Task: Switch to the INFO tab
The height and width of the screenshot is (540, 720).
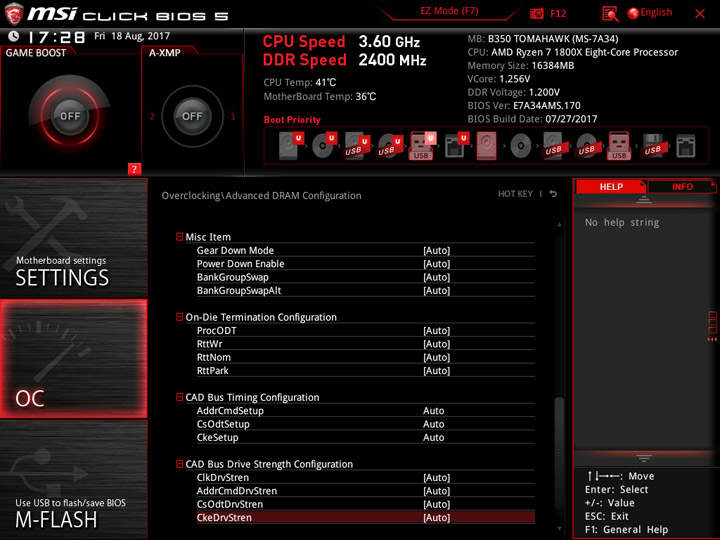Action: pos(682,186)
